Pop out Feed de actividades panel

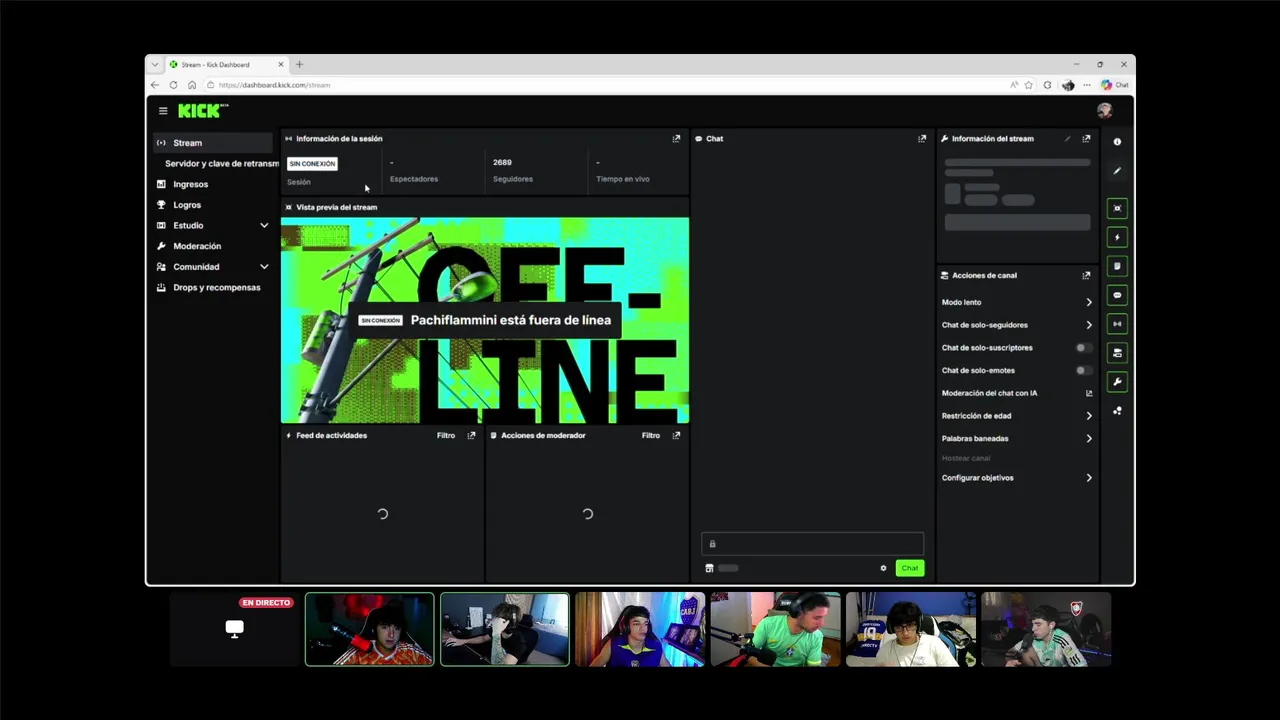coord(471,435)
